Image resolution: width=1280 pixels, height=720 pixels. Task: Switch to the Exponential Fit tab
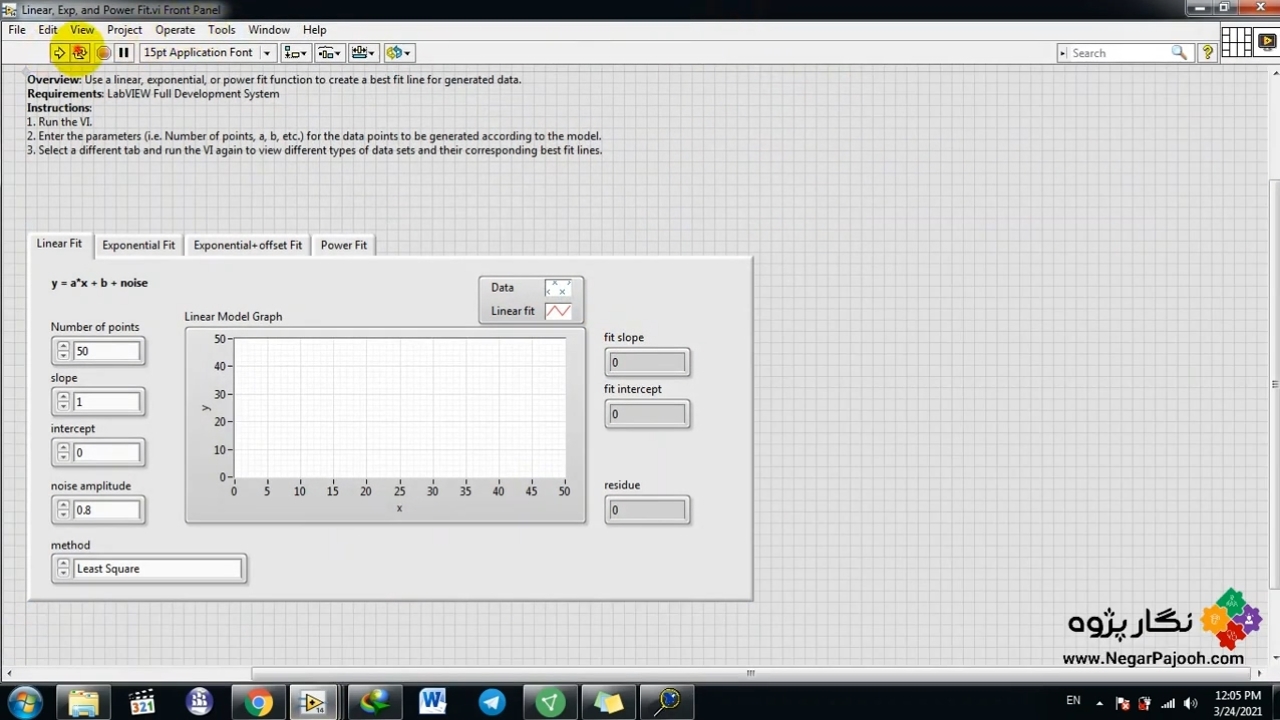[138, 245]
